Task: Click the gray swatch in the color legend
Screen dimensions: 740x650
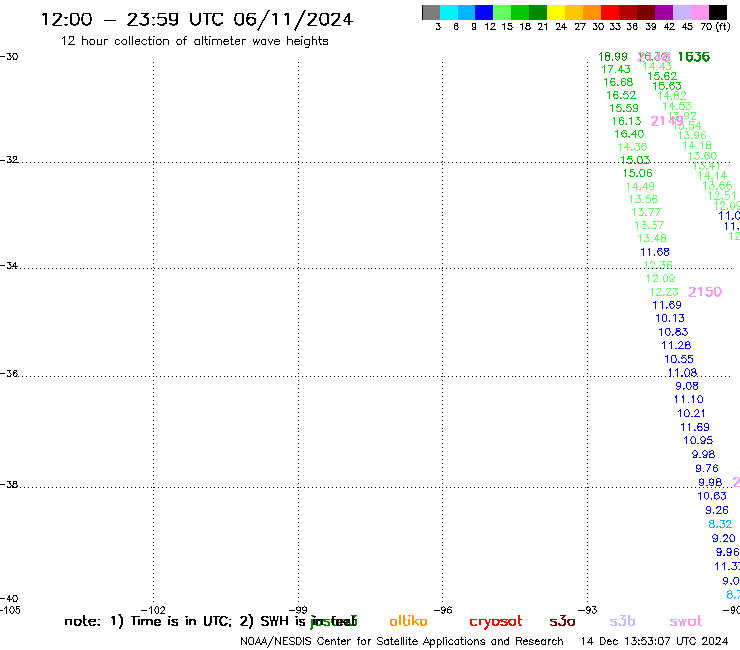Action: pos(431,12)
